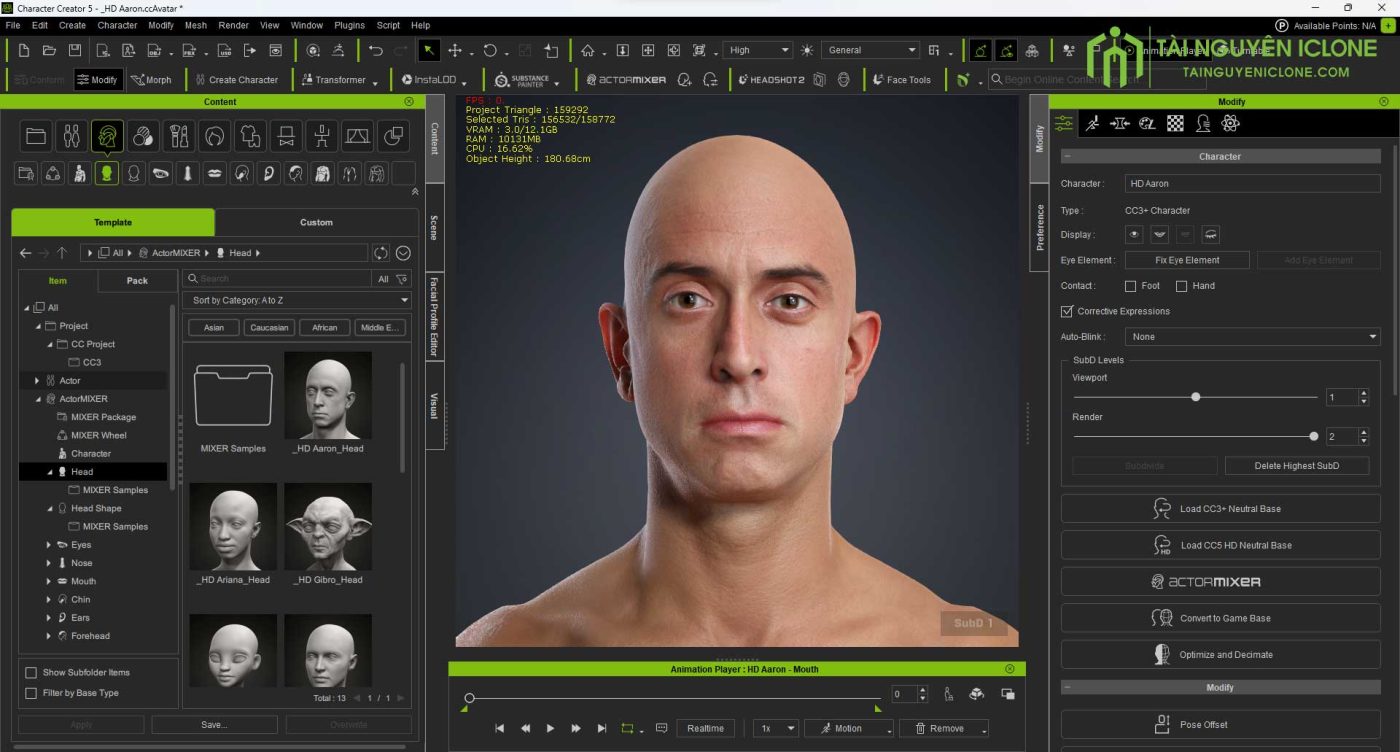Export USD icon in toolbar
Image resolution: width=1400 pixels, height=752 pixels.
(x=225, y=50)
